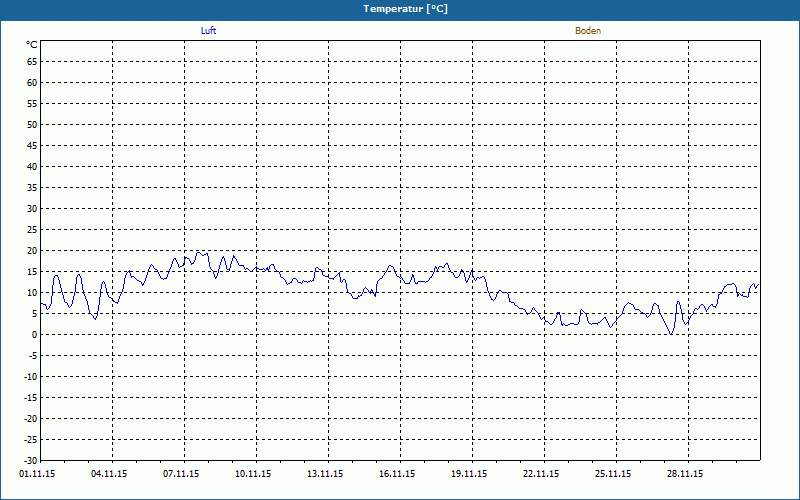This screenshot has height=500, width=800.
Task: Click the °C axis unit label
Action: [32, 45]
